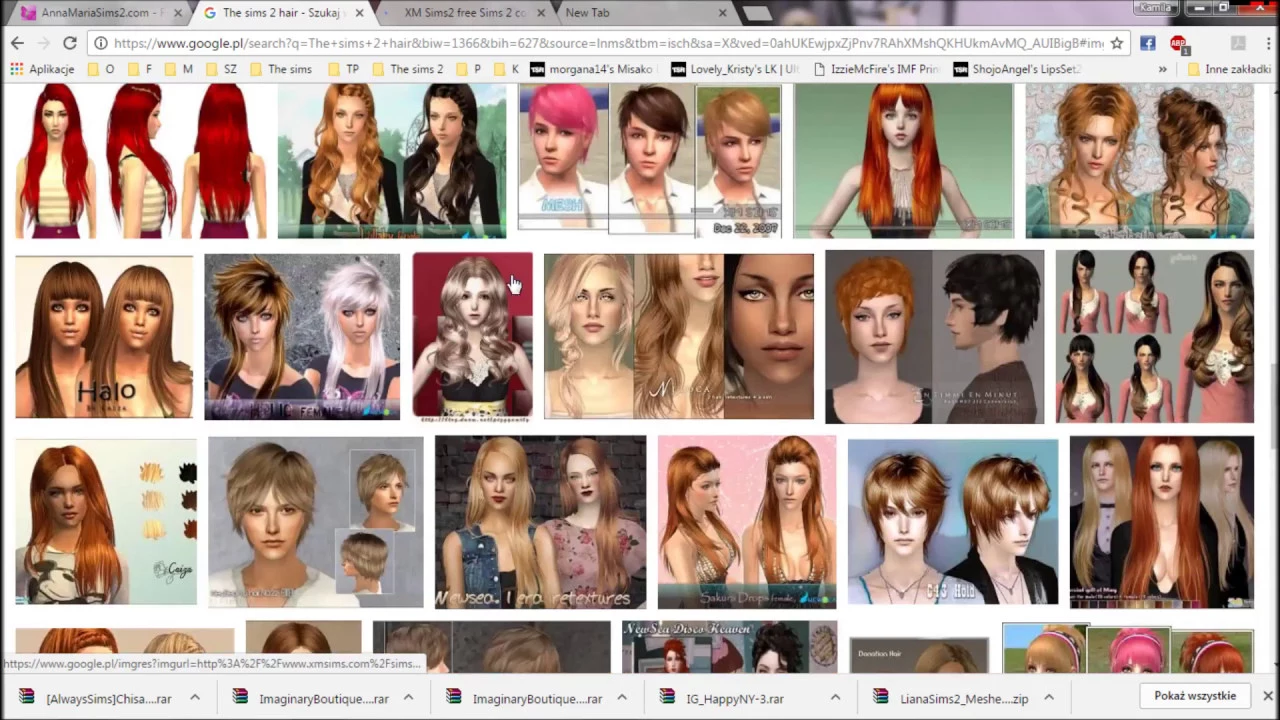Open the curly updo hair thumbnail on blue floral background
The width and height of the screenshot is (1280, 720).
(1139, 161)
